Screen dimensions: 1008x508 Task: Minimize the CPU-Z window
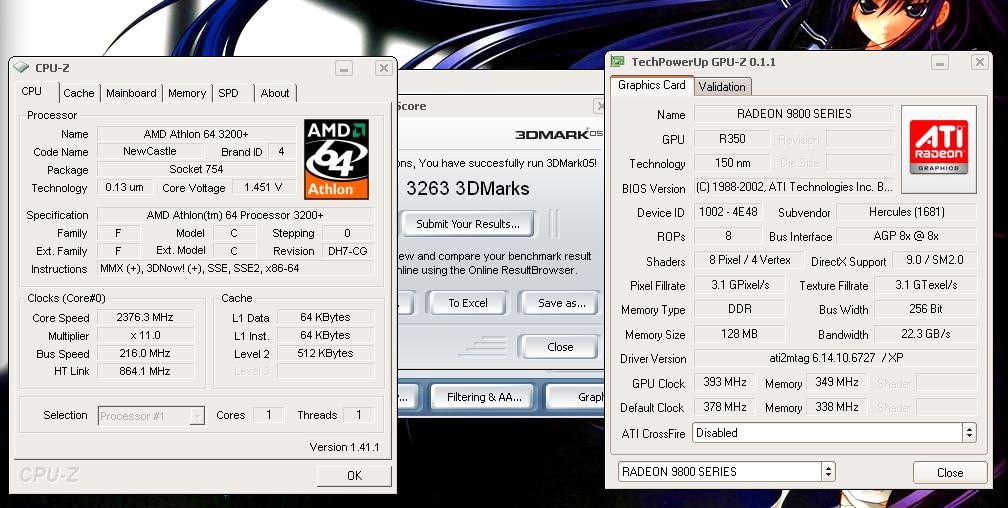(x=344, y=68)
